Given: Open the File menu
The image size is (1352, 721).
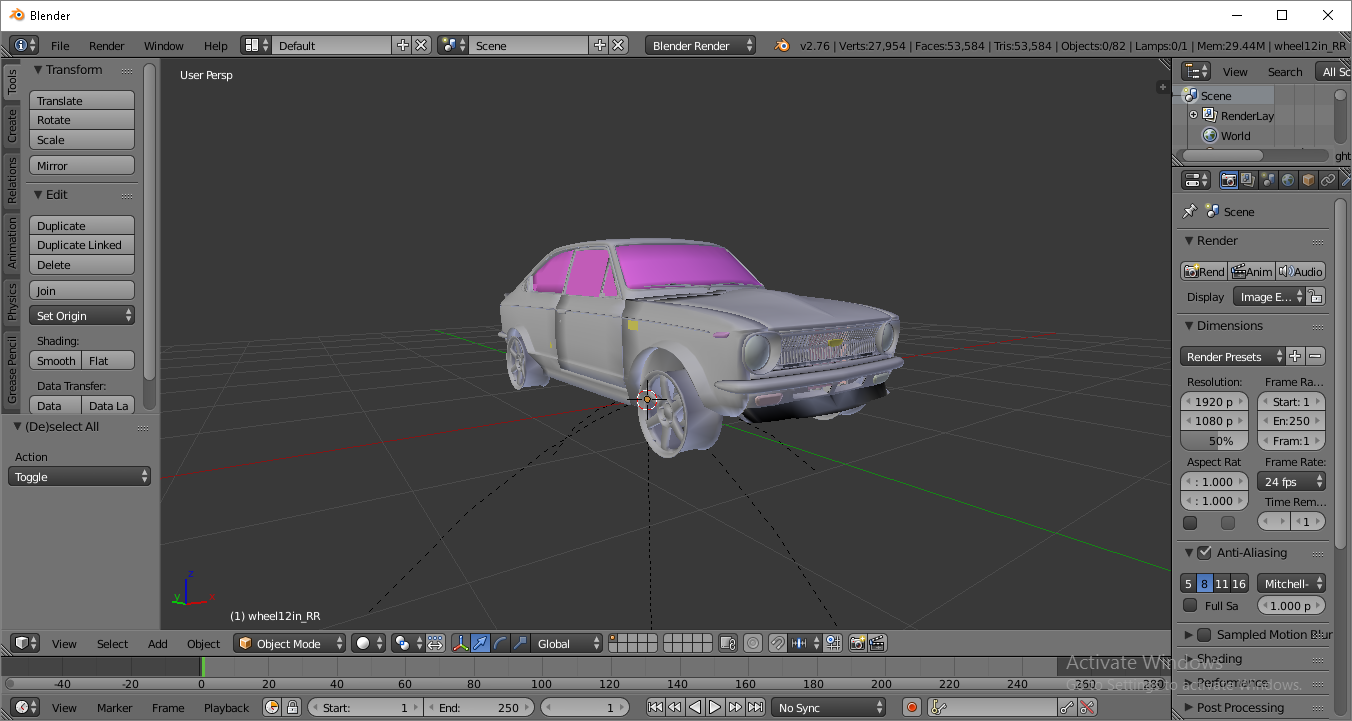Looking at the screenshot, I should (x=60, y=46).
